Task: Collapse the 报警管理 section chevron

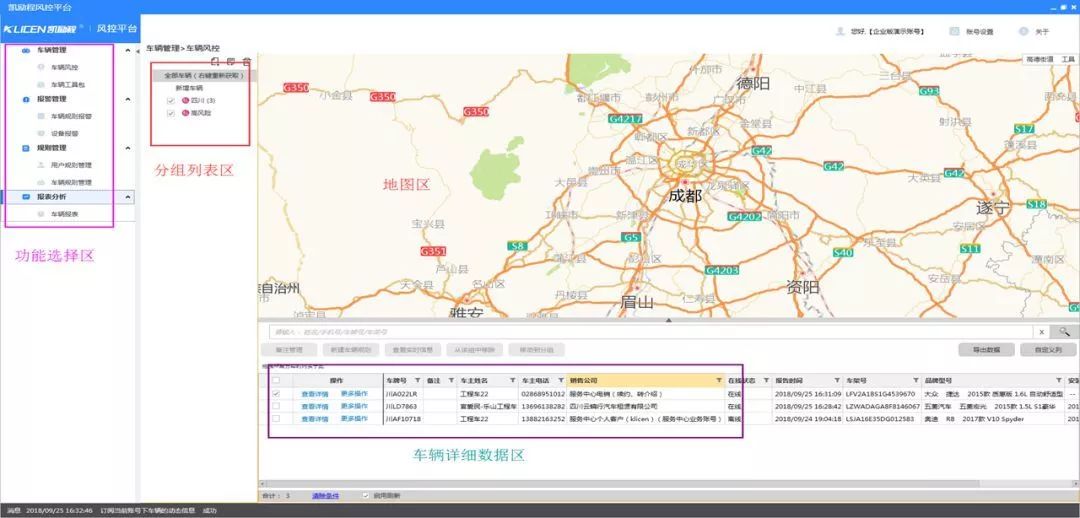Action: tap(127, 99)
